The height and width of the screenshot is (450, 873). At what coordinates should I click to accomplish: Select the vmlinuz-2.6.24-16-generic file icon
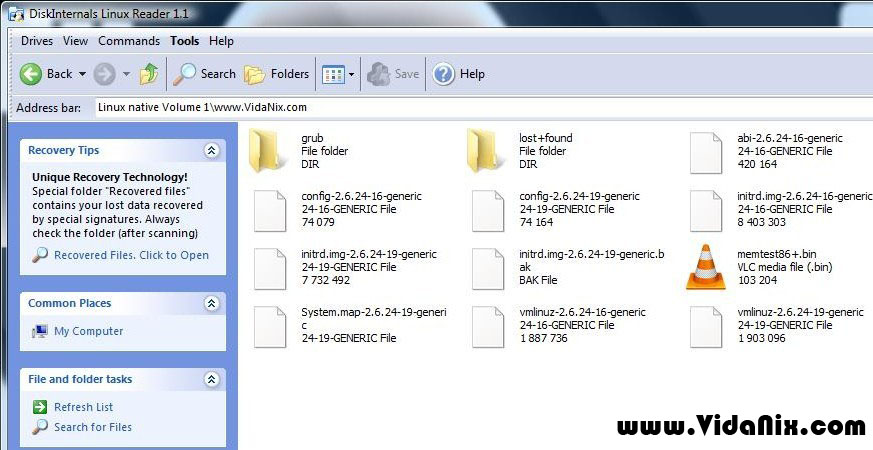pyautogui.click(x=488, y=327)
